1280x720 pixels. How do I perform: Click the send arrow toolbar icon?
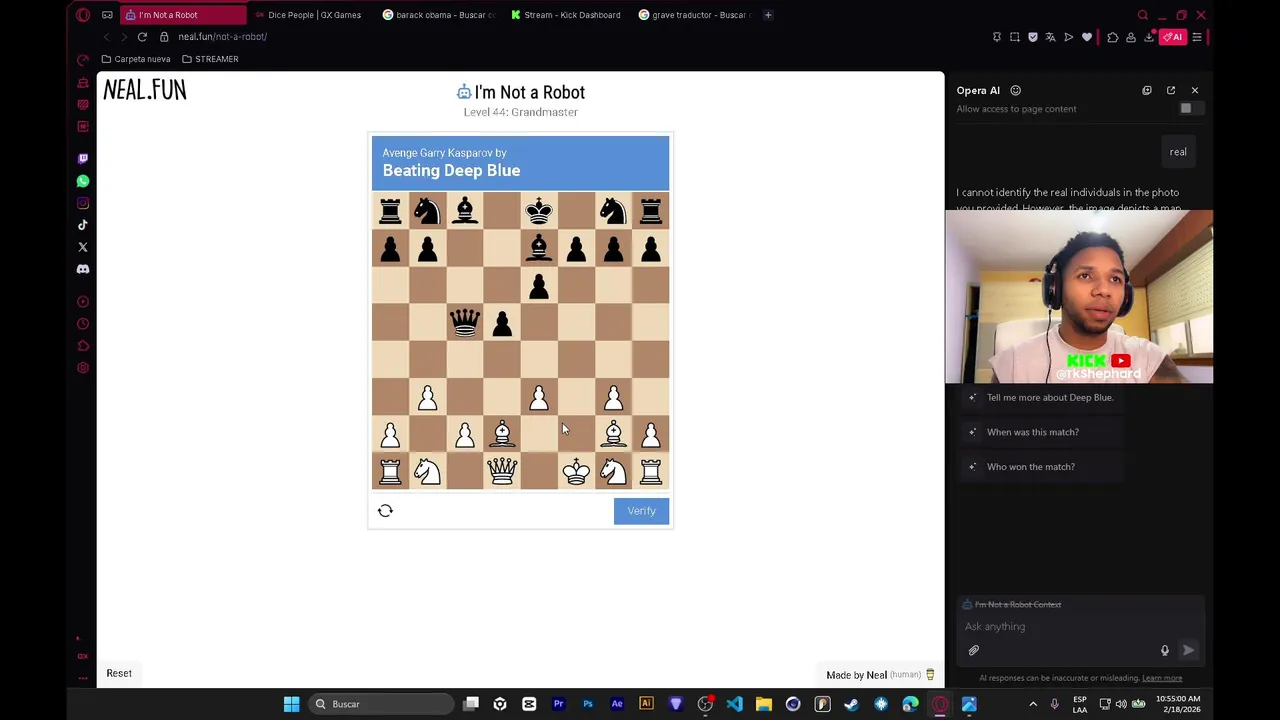pos(1068,37)
